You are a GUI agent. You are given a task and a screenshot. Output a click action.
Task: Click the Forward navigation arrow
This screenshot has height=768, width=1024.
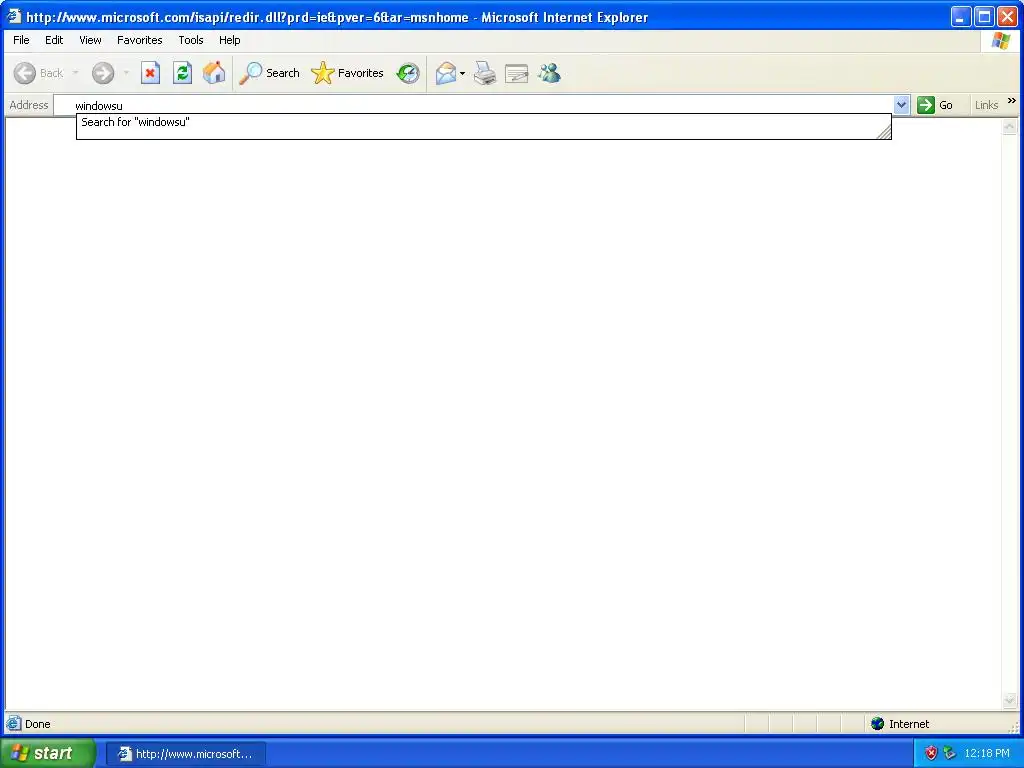pos(103,73)
